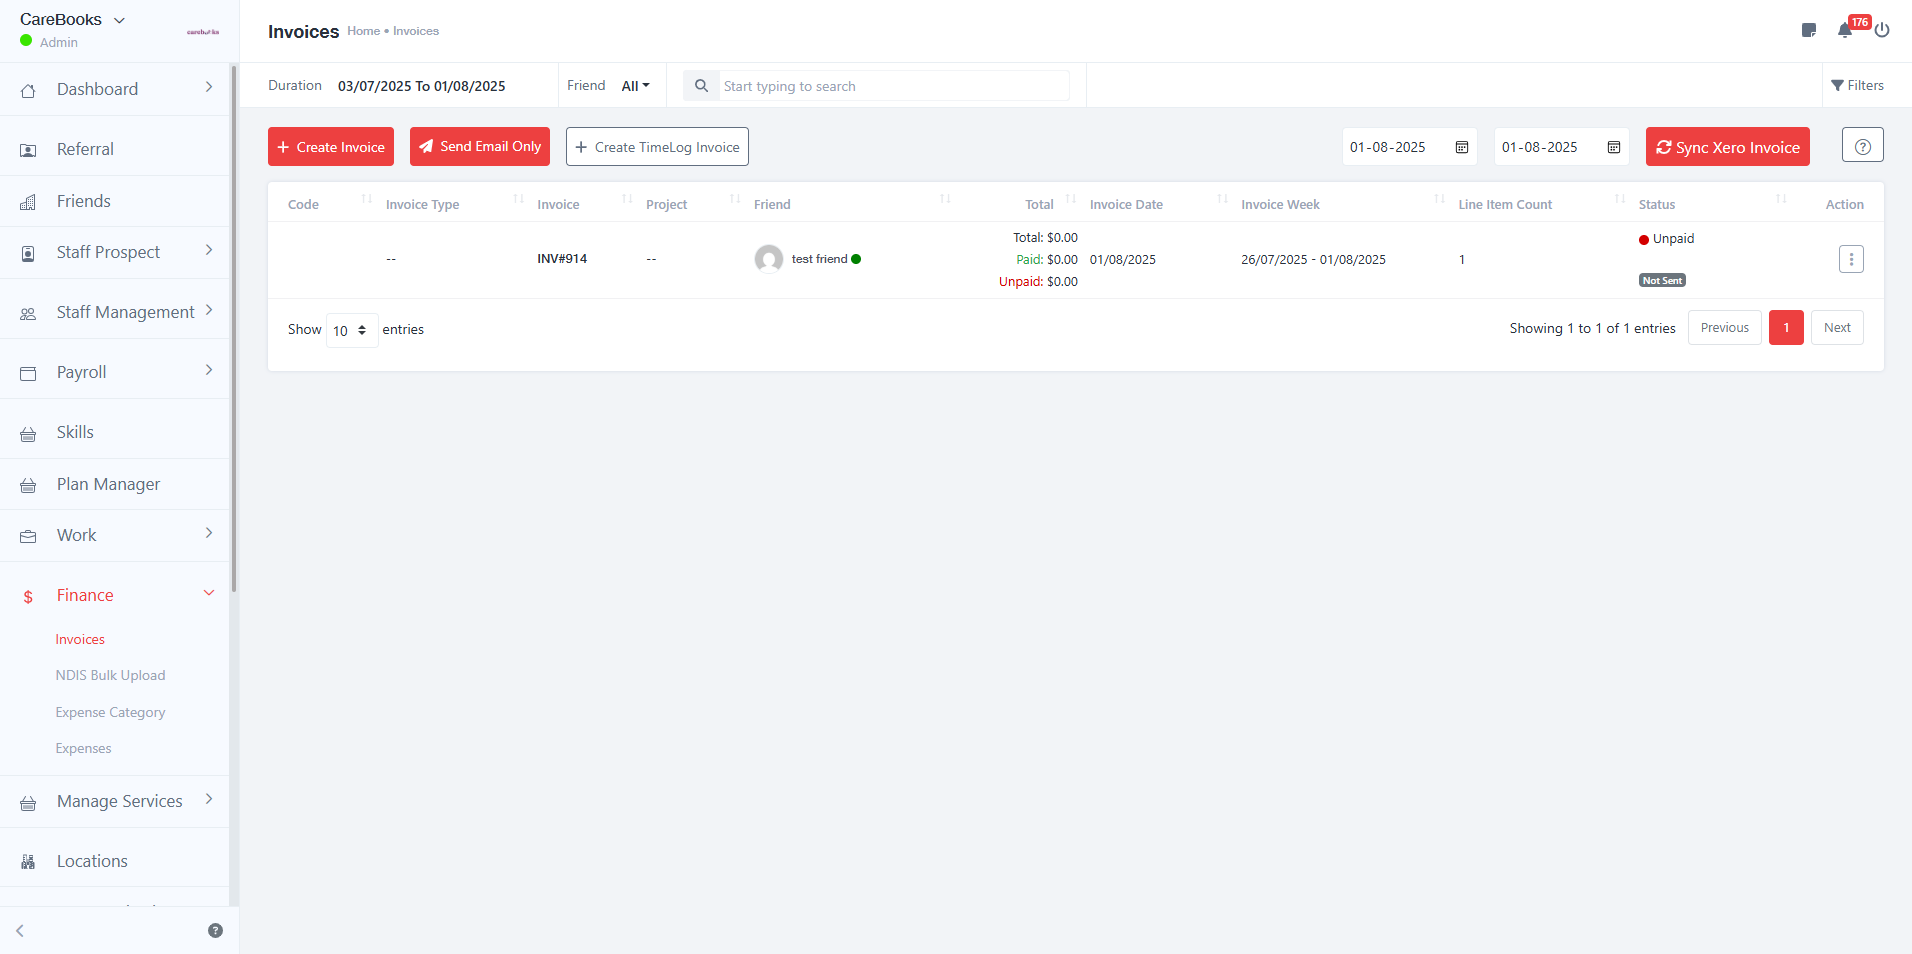
Task: Open Invoices submenu item
Action: pyautogui.click(x=80, y=639)
